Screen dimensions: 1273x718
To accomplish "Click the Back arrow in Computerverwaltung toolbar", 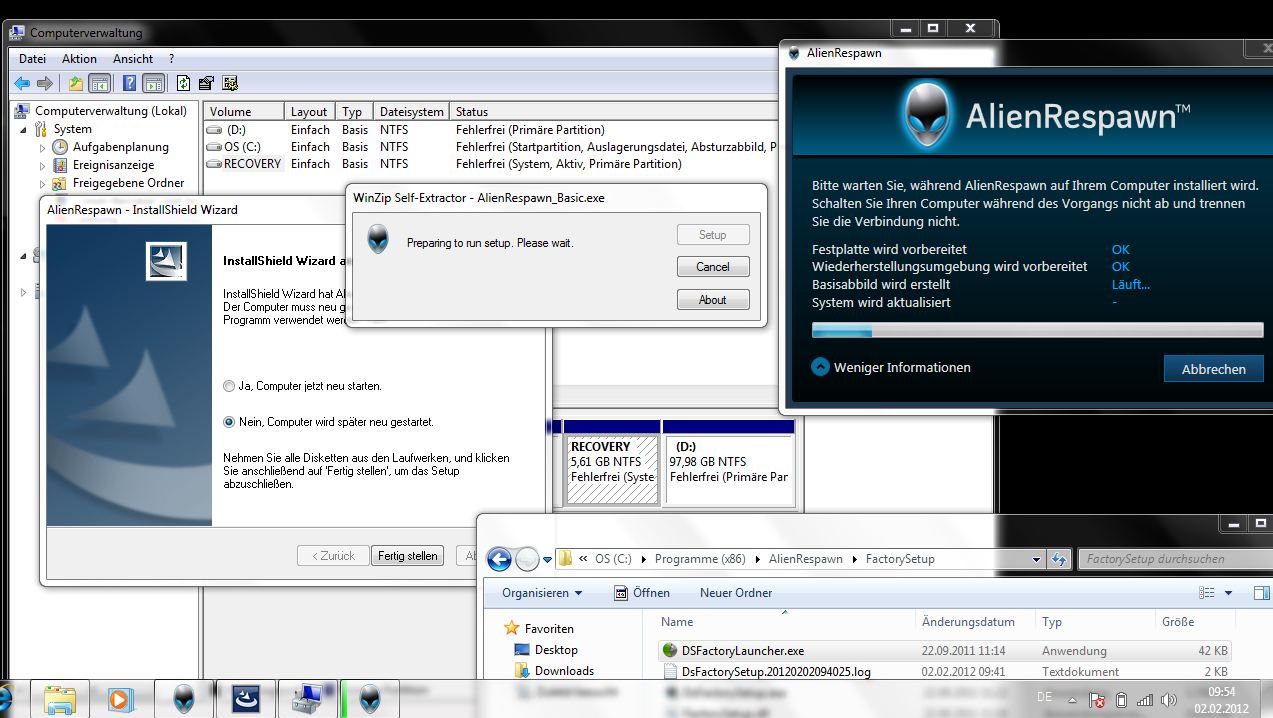I will click(x=22, y=84).
